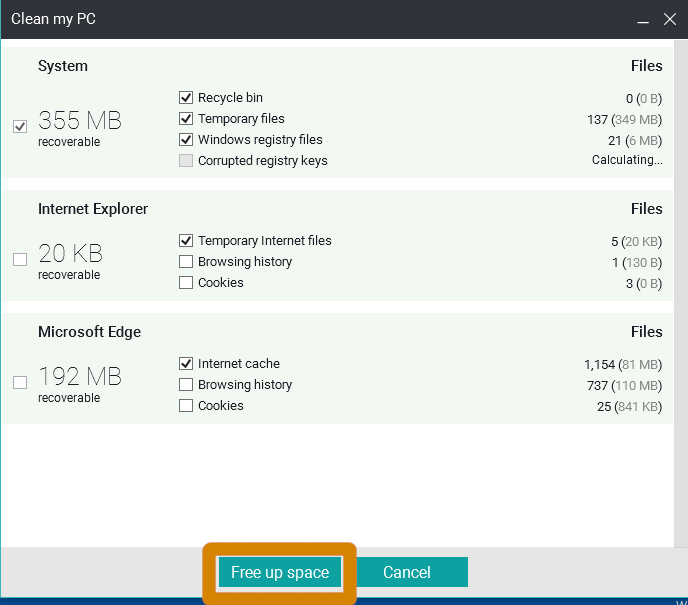This screenshot has height=605, width=688.
Task: Enable Microsoft Edge Browsing history checkbox
Action: coord(186,384)
